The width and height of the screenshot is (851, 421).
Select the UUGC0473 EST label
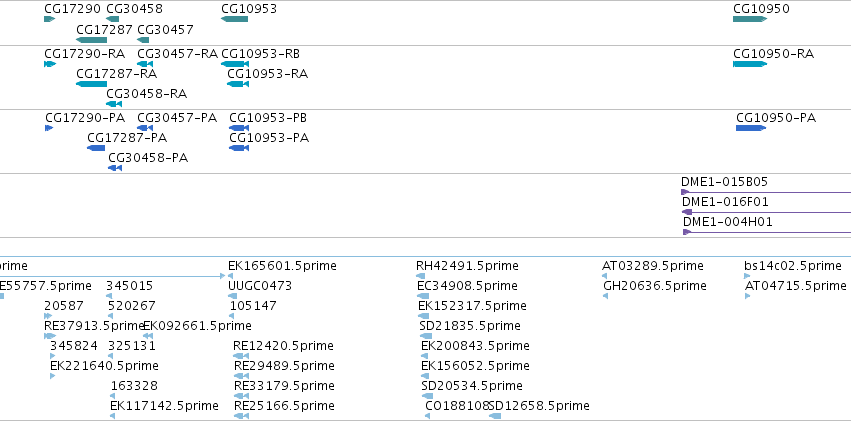(x=260, y=285)
